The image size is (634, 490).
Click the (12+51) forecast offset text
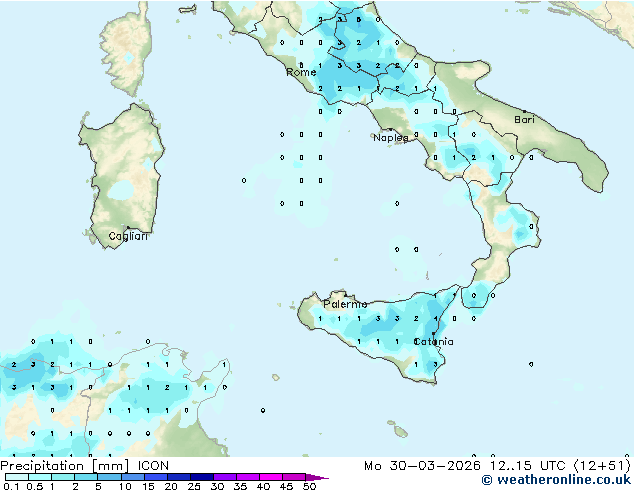[x=602, y=466]
